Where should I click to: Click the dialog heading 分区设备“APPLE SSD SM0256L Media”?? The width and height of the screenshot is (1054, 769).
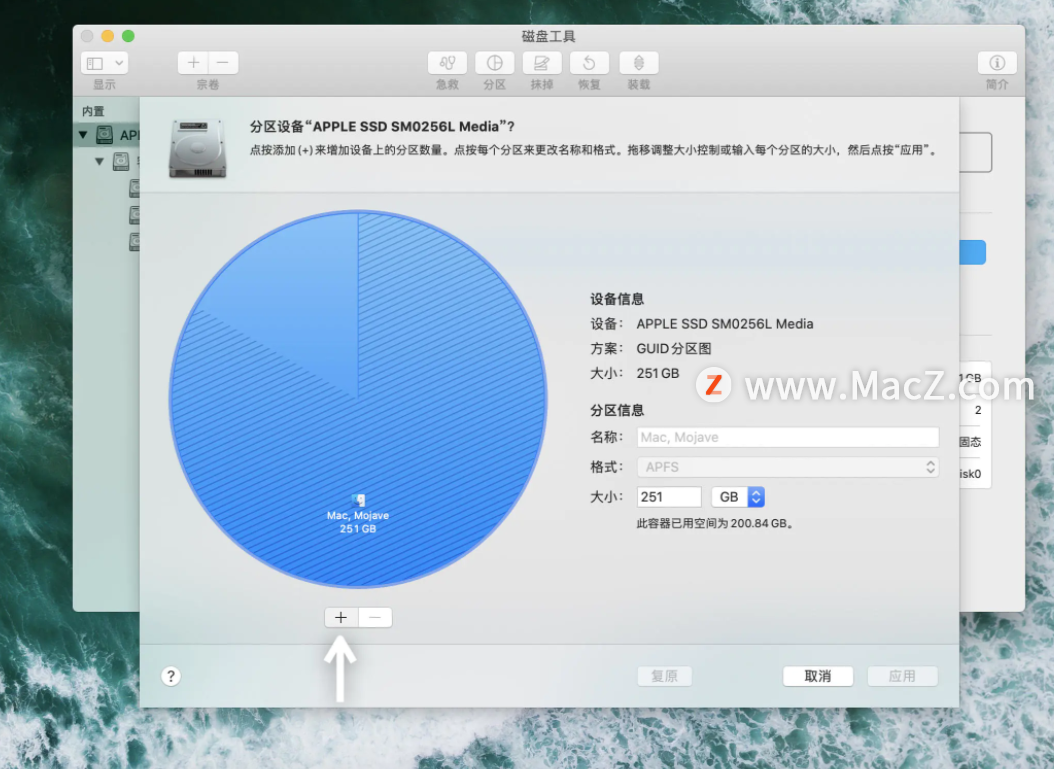pyautogui.click(x=382, y=126)
